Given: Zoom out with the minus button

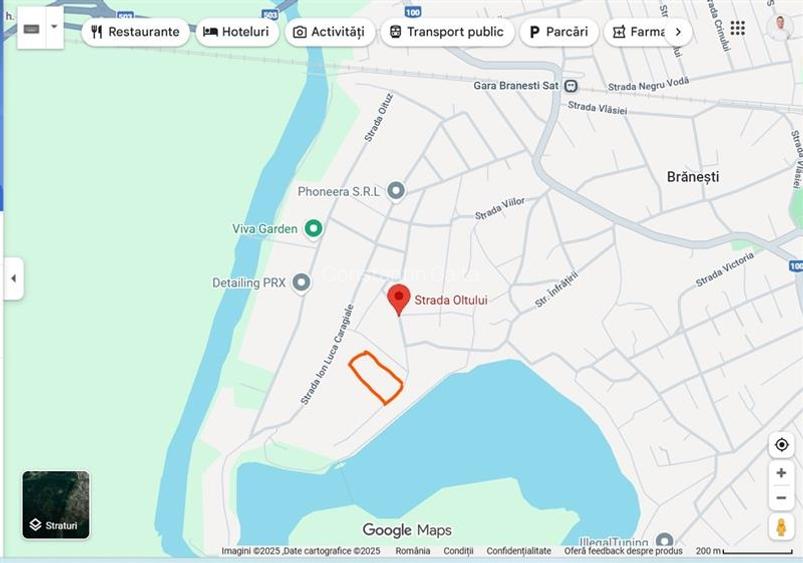Looking at the screenshot, I should pos(781,497).
